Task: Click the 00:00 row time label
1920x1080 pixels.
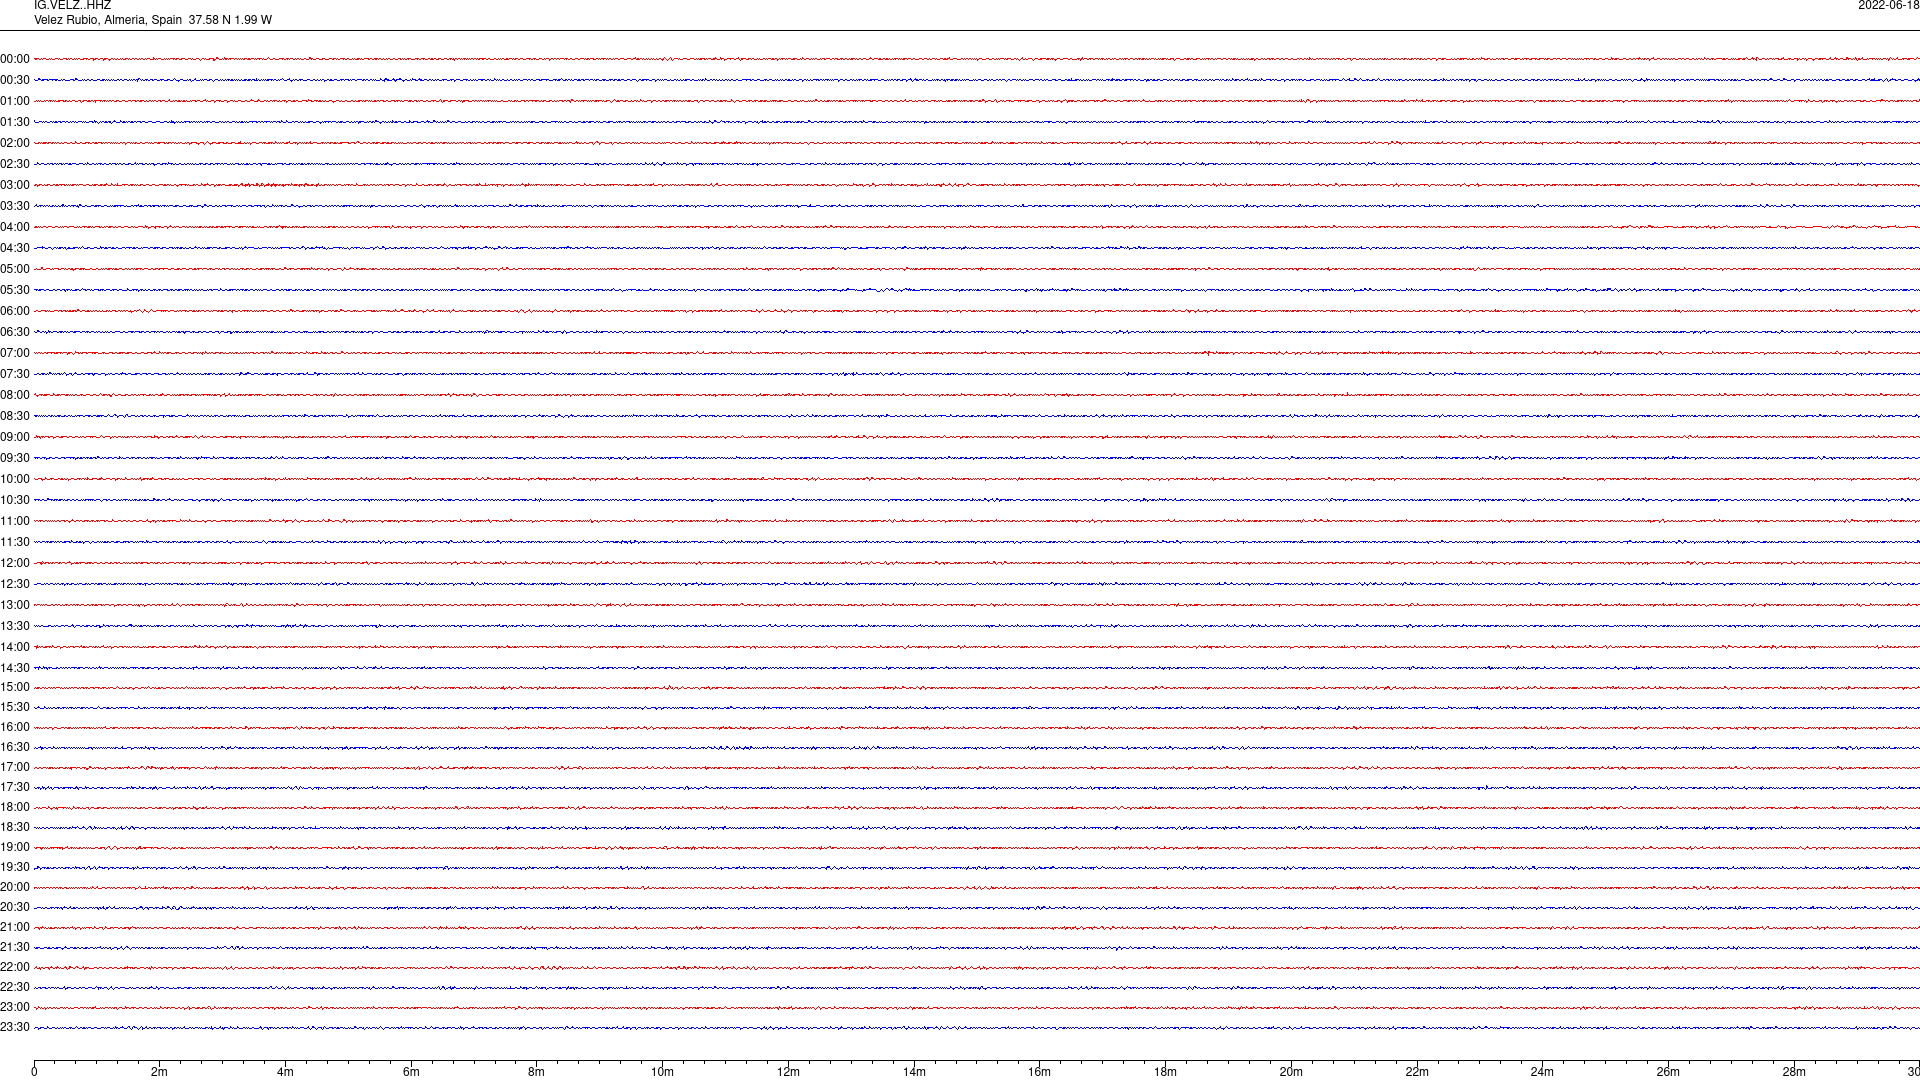Action: 15,59
